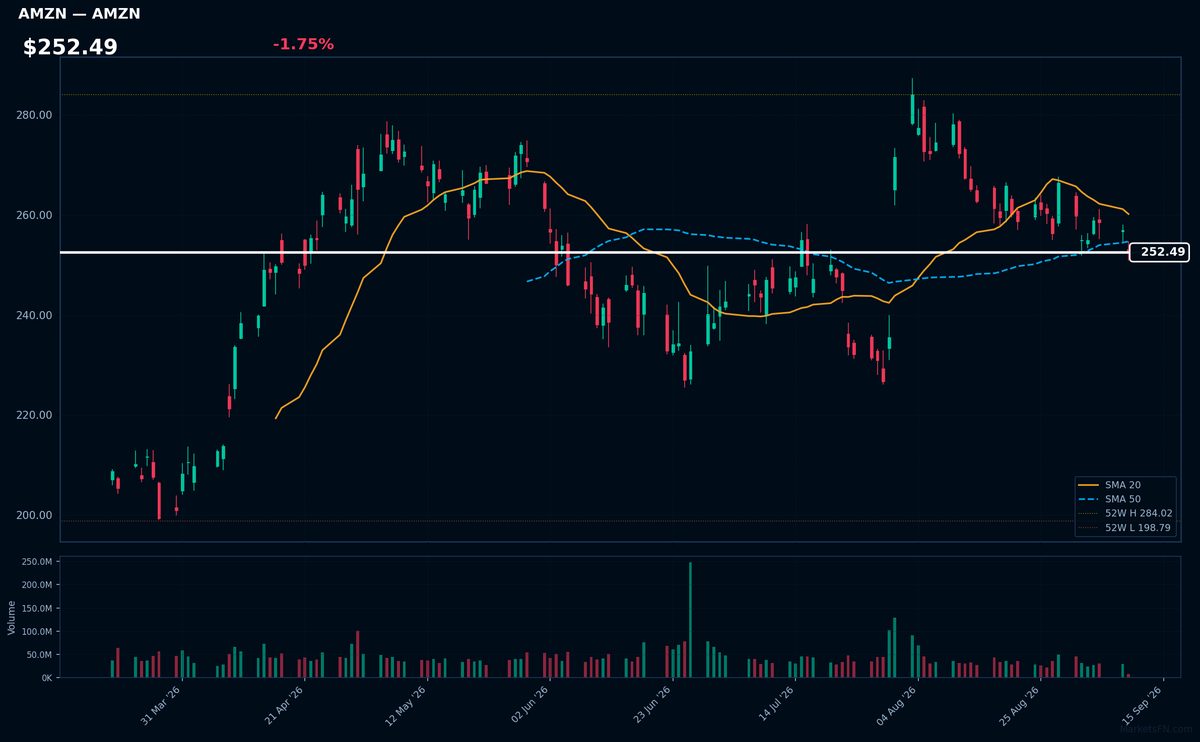
Task: Click the 200.0M volume axis label
Action: [x=36, y=585]
